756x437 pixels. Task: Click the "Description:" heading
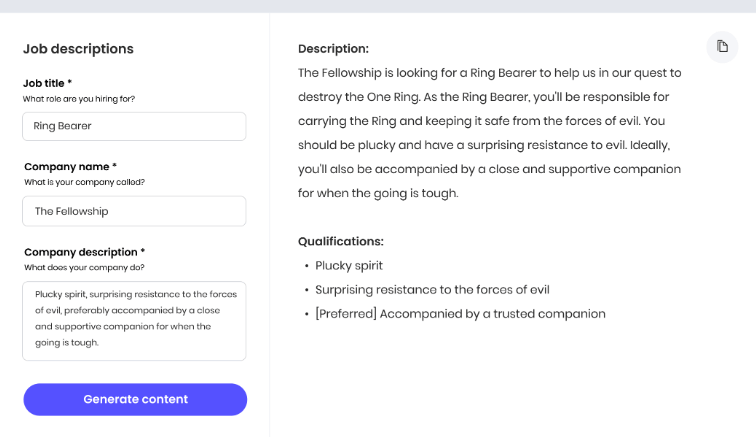333,49
